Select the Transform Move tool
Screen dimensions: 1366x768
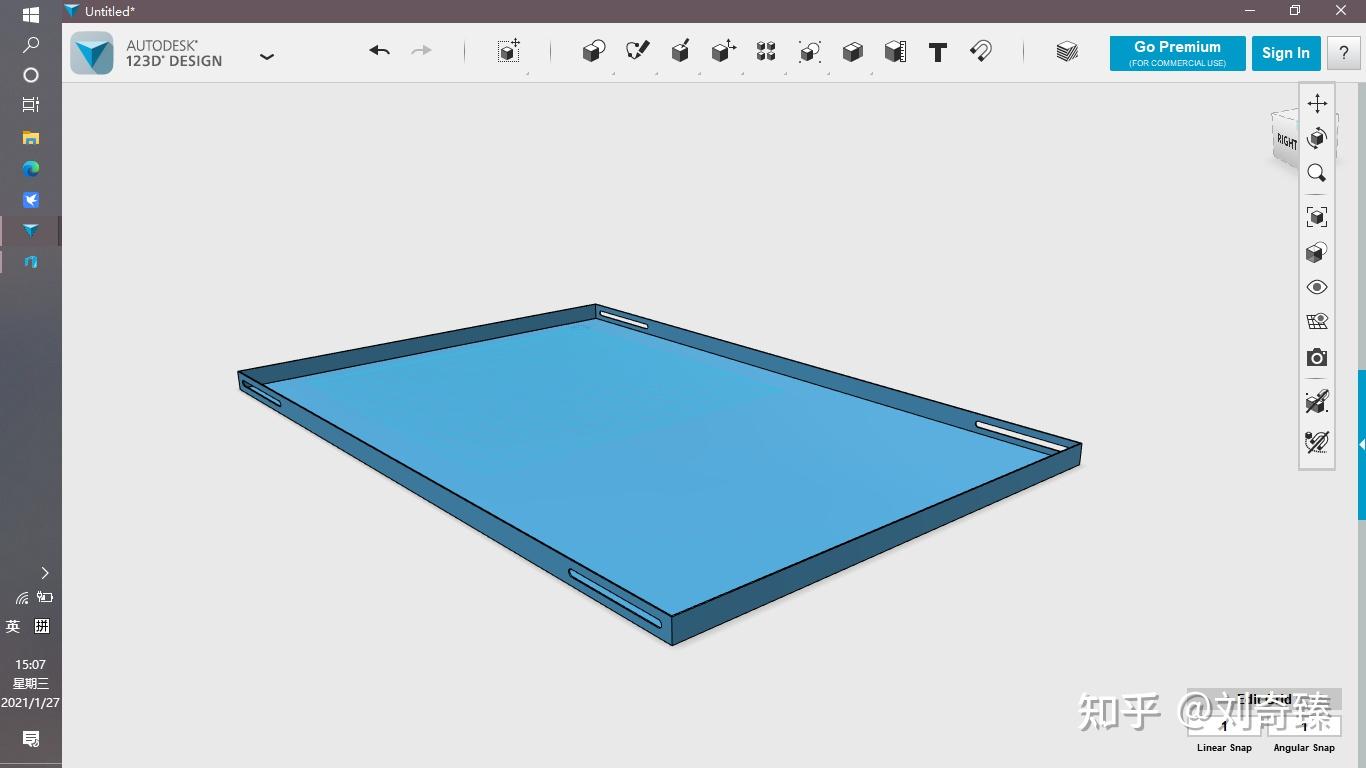[507, 52]
